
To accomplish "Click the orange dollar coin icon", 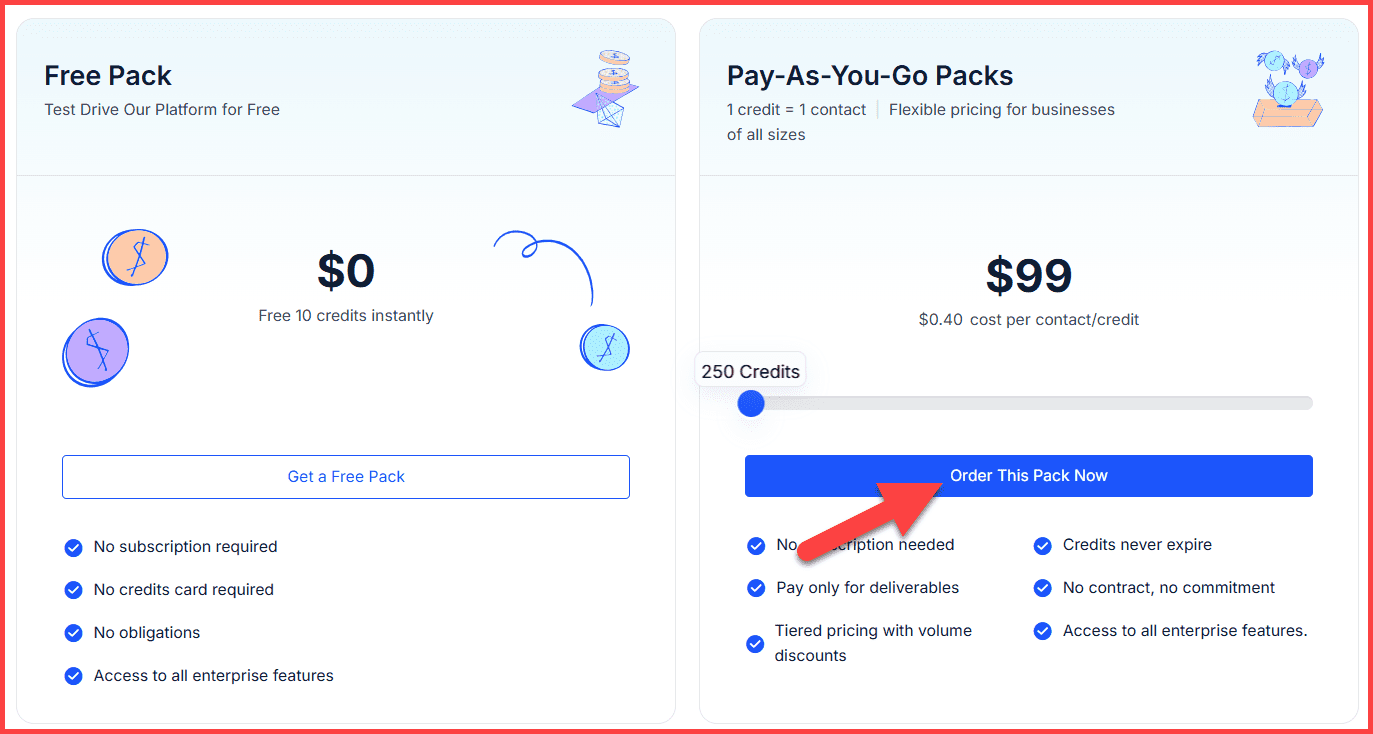I will tap(135, 256).
